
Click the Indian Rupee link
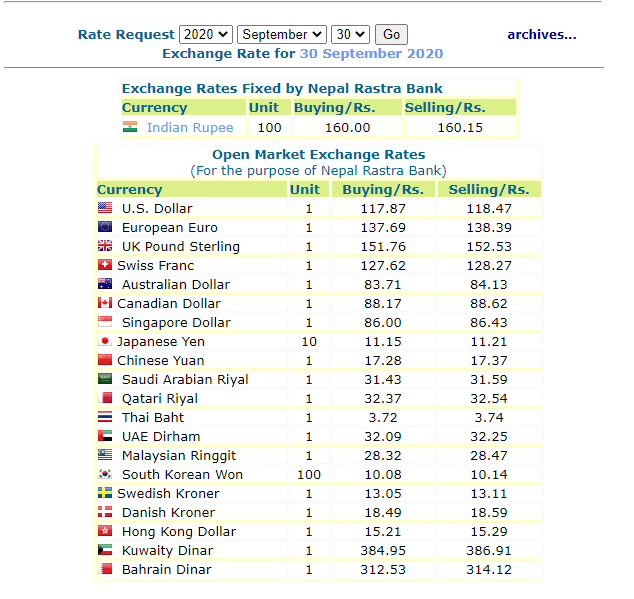pos(190,127)
